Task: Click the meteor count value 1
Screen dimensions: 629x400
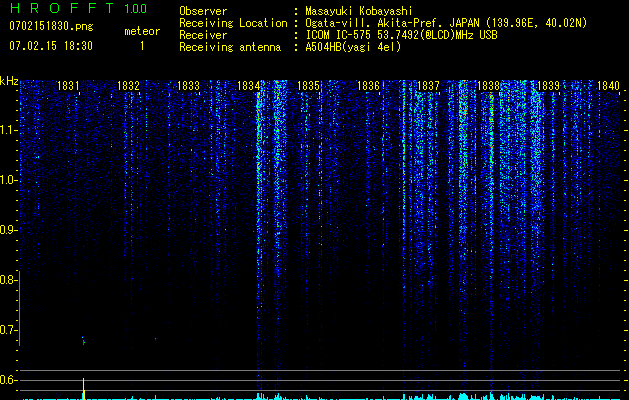Action: (142, 46)
